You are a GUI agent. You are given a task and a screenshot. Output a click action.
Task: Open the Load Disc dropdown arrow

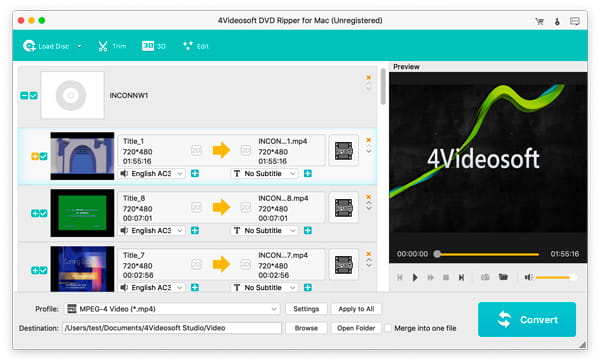80,46
